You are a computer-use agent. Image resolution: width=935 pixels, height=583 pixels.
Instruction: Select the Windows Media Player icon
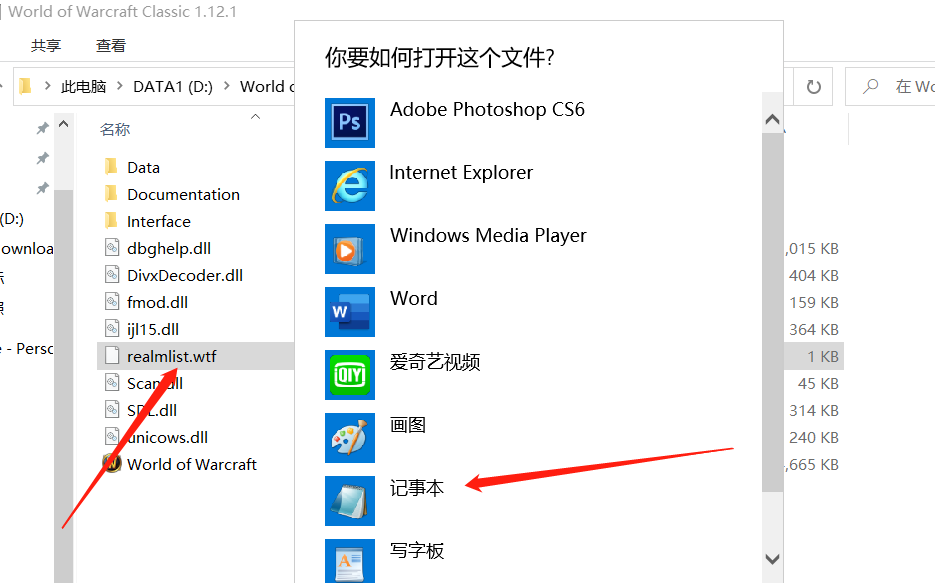pos(349,249)
